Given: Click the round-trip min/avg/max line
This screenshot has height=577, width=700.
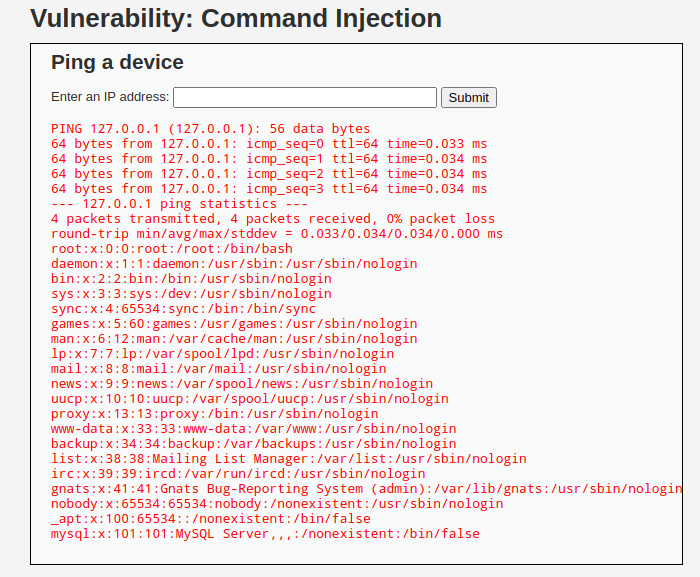Looking at the screenshot, I should (x=277, y=234).
